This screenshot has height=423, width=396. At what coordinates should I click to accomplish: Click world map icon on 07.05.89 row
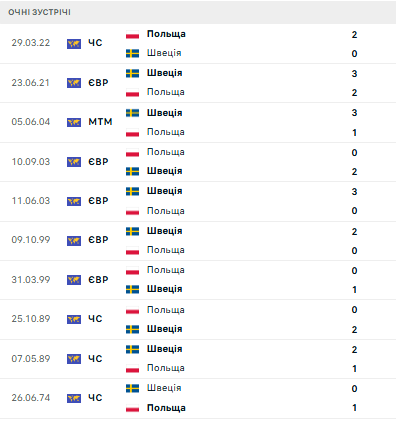[x=74, y=359]
